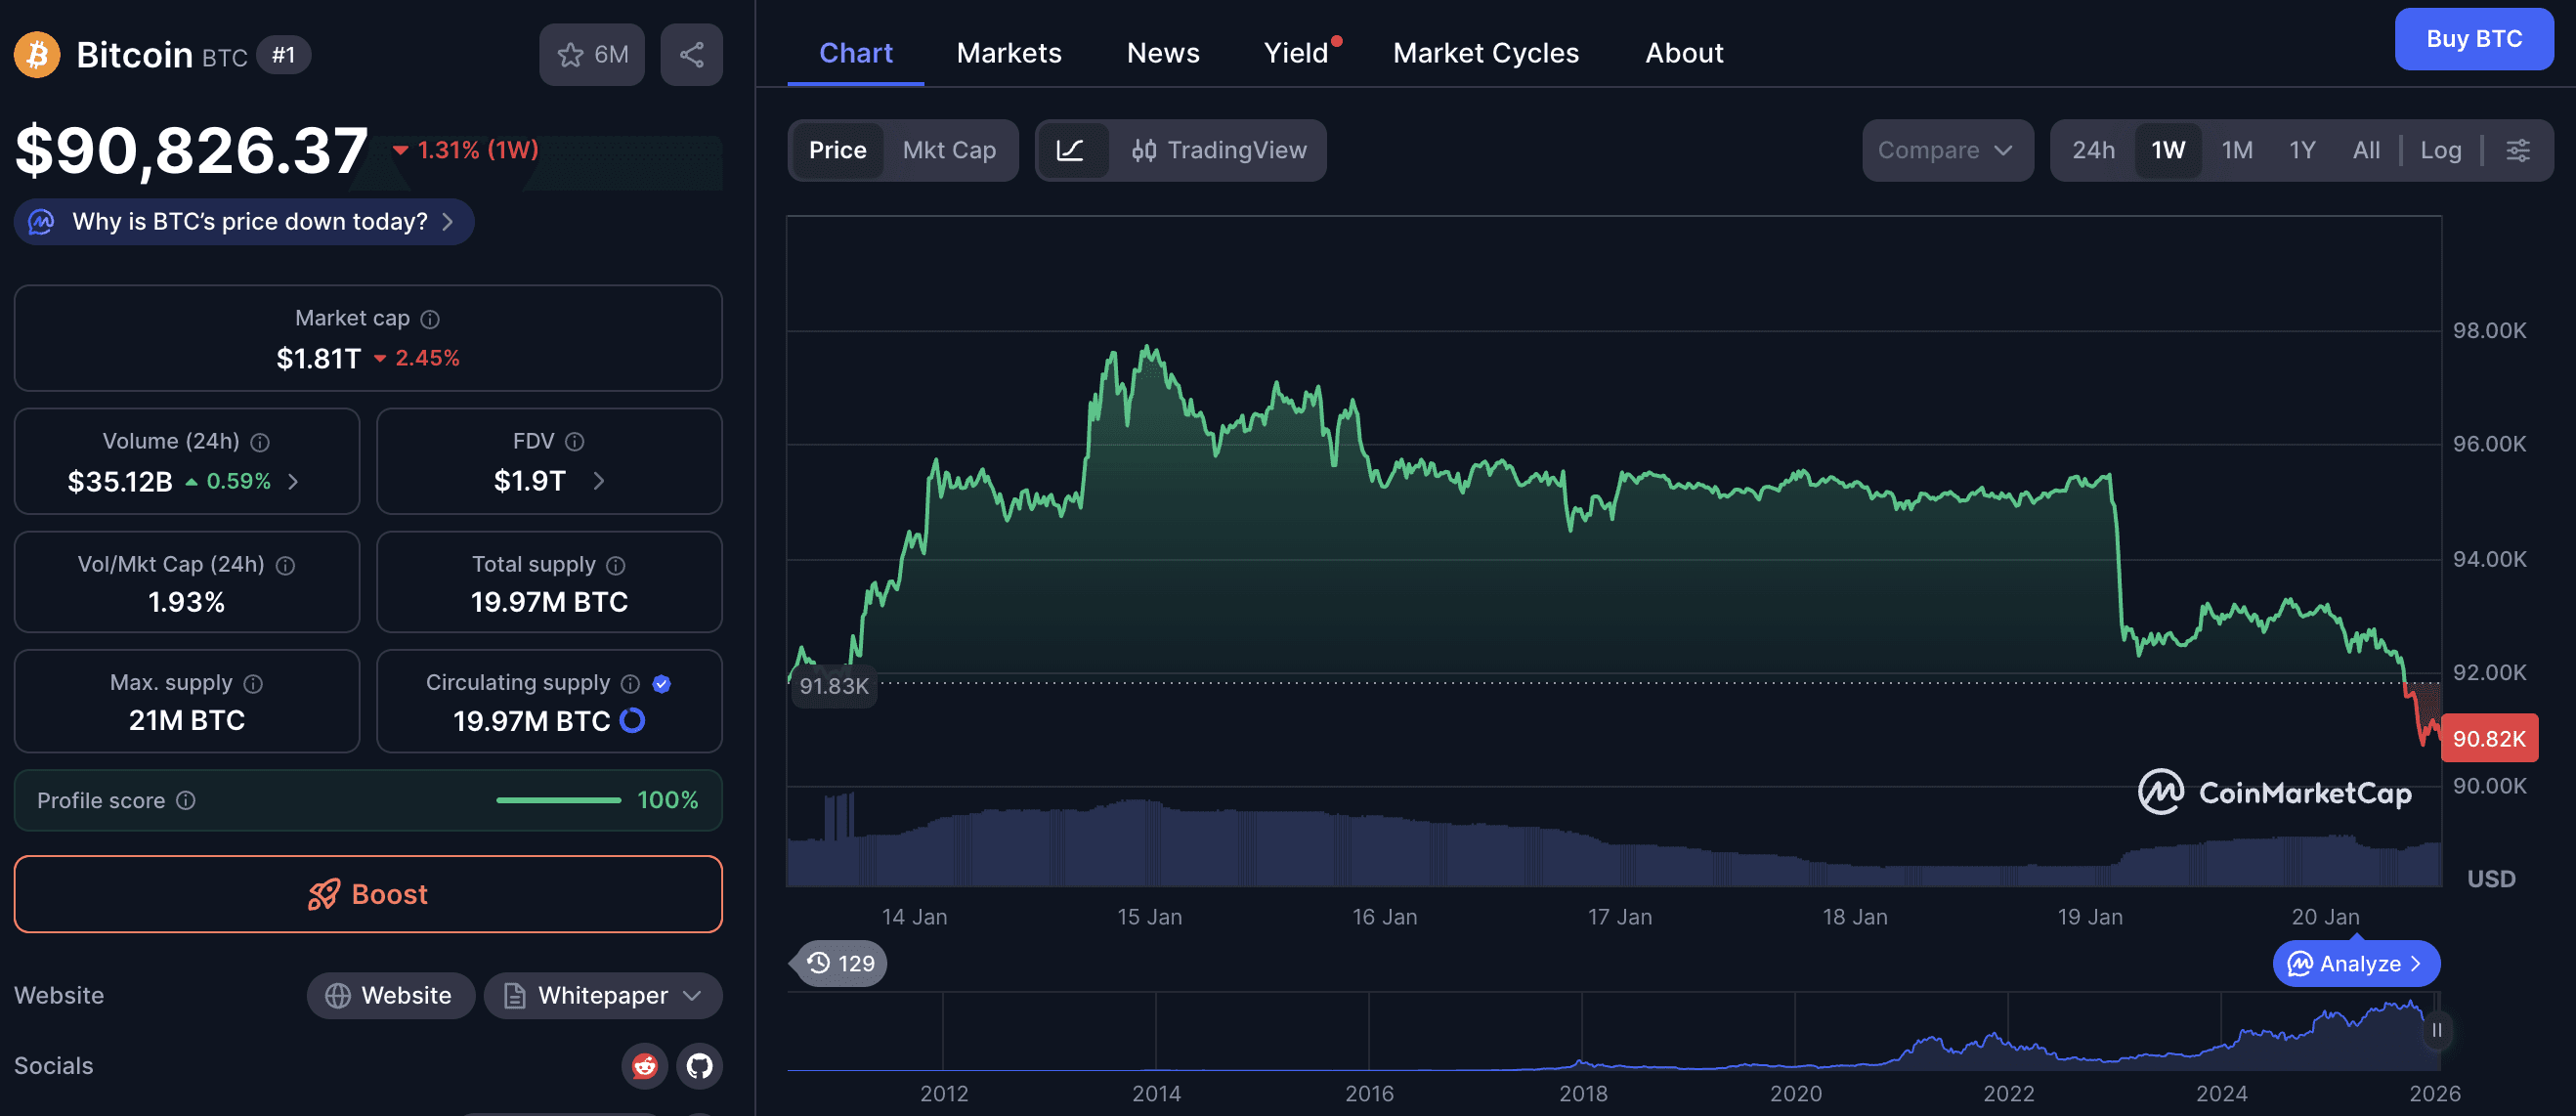2576x1116 pixels.
Task: Select the line chart view icon
Action: 1072,150
